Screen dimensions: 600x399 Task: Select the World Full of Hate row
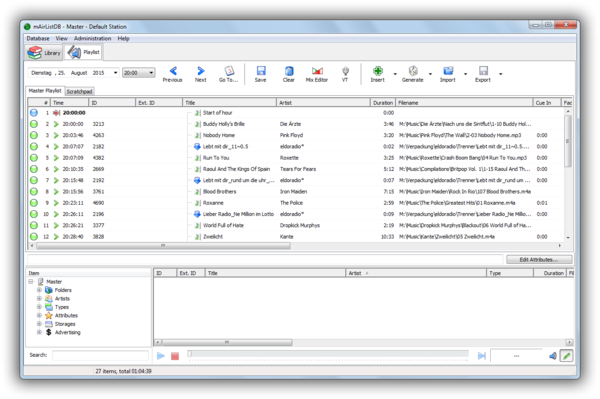coord(296,225)
